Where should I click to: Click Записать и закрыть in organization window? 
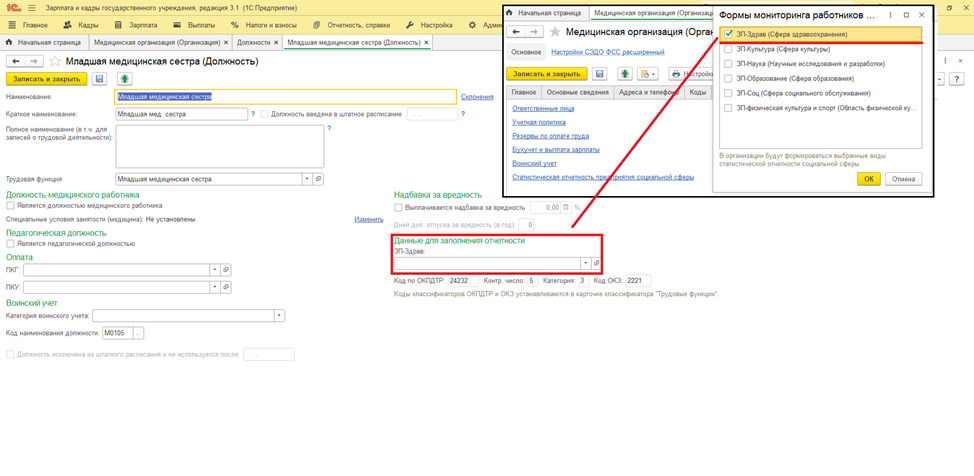(547, 74)
